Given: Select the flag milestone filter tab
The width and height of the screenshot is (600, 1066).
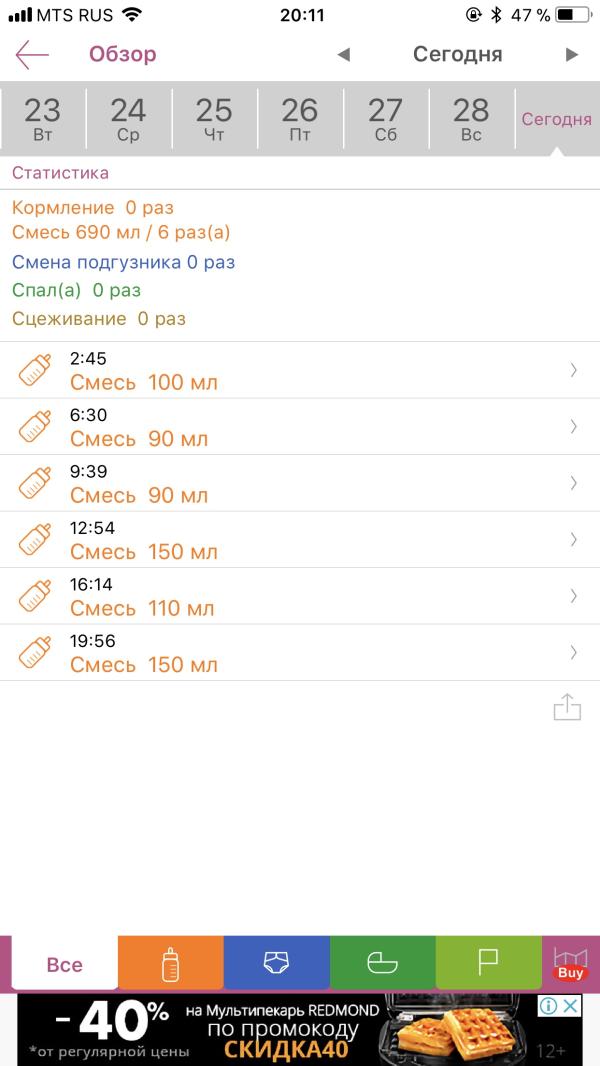Looking at the screenshot, I should pos(489,963).
